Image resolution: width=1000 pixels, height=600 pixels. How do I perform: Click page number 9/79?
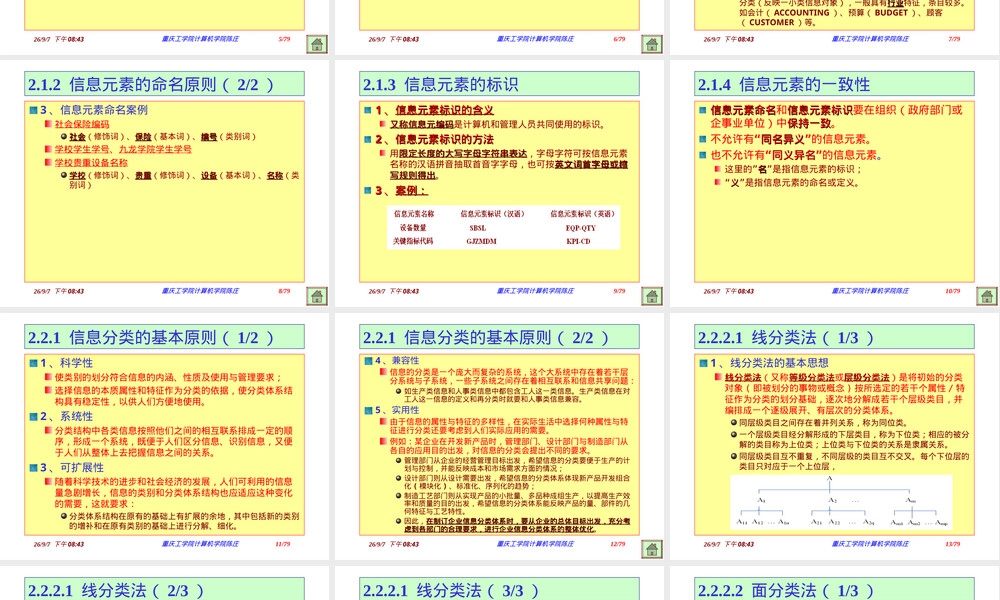click(x=619, y=291)
